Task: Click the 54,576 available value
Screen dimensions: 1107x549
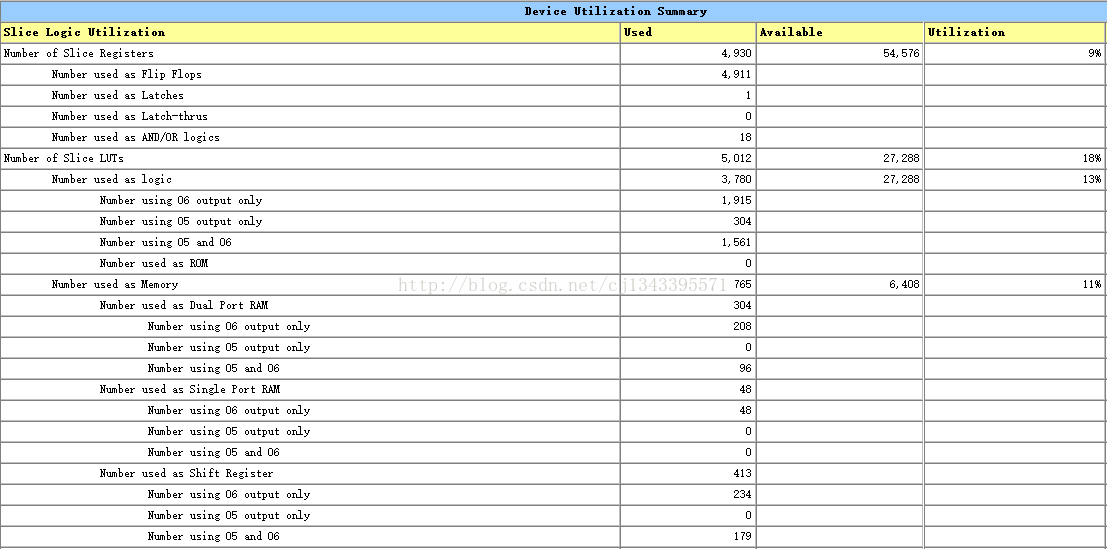Action: pos(902,54)
